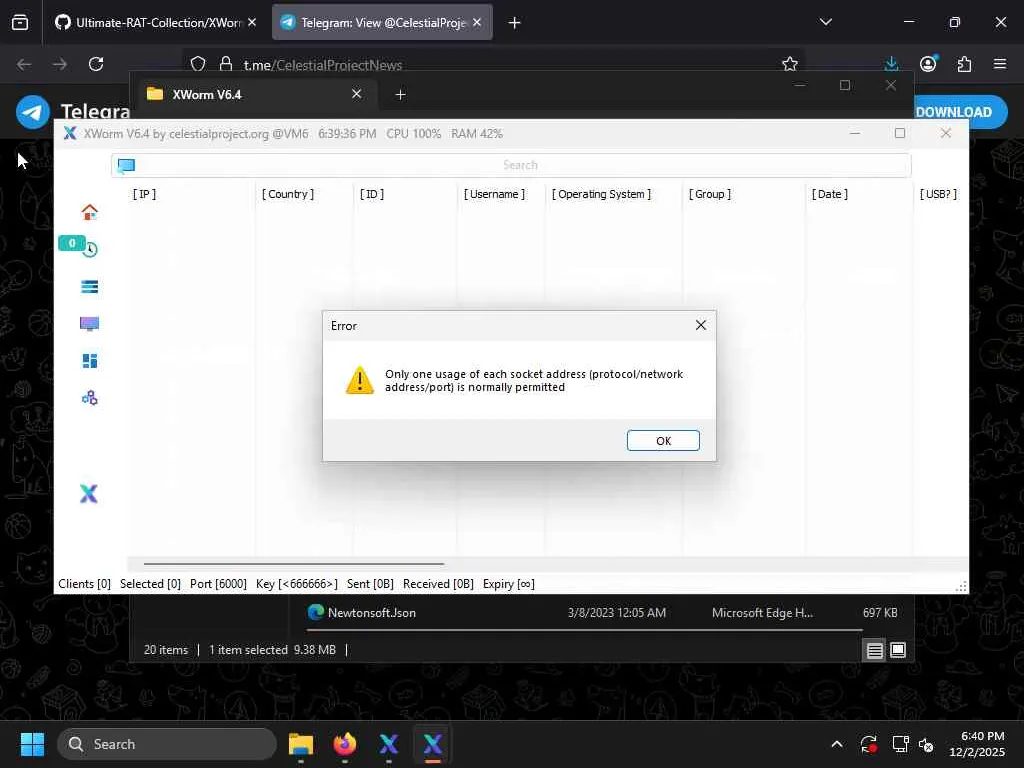This screenshot has height=768, width=1024.
Task: Click the Telegram logo on webpage
Action: coord(33,112)
